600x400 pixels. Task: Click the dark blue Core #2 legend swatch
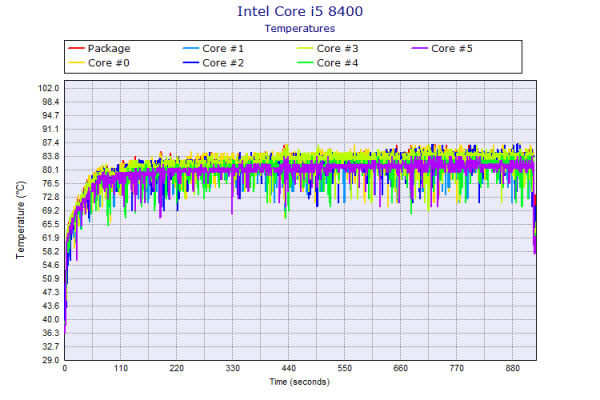click(191, 63)
